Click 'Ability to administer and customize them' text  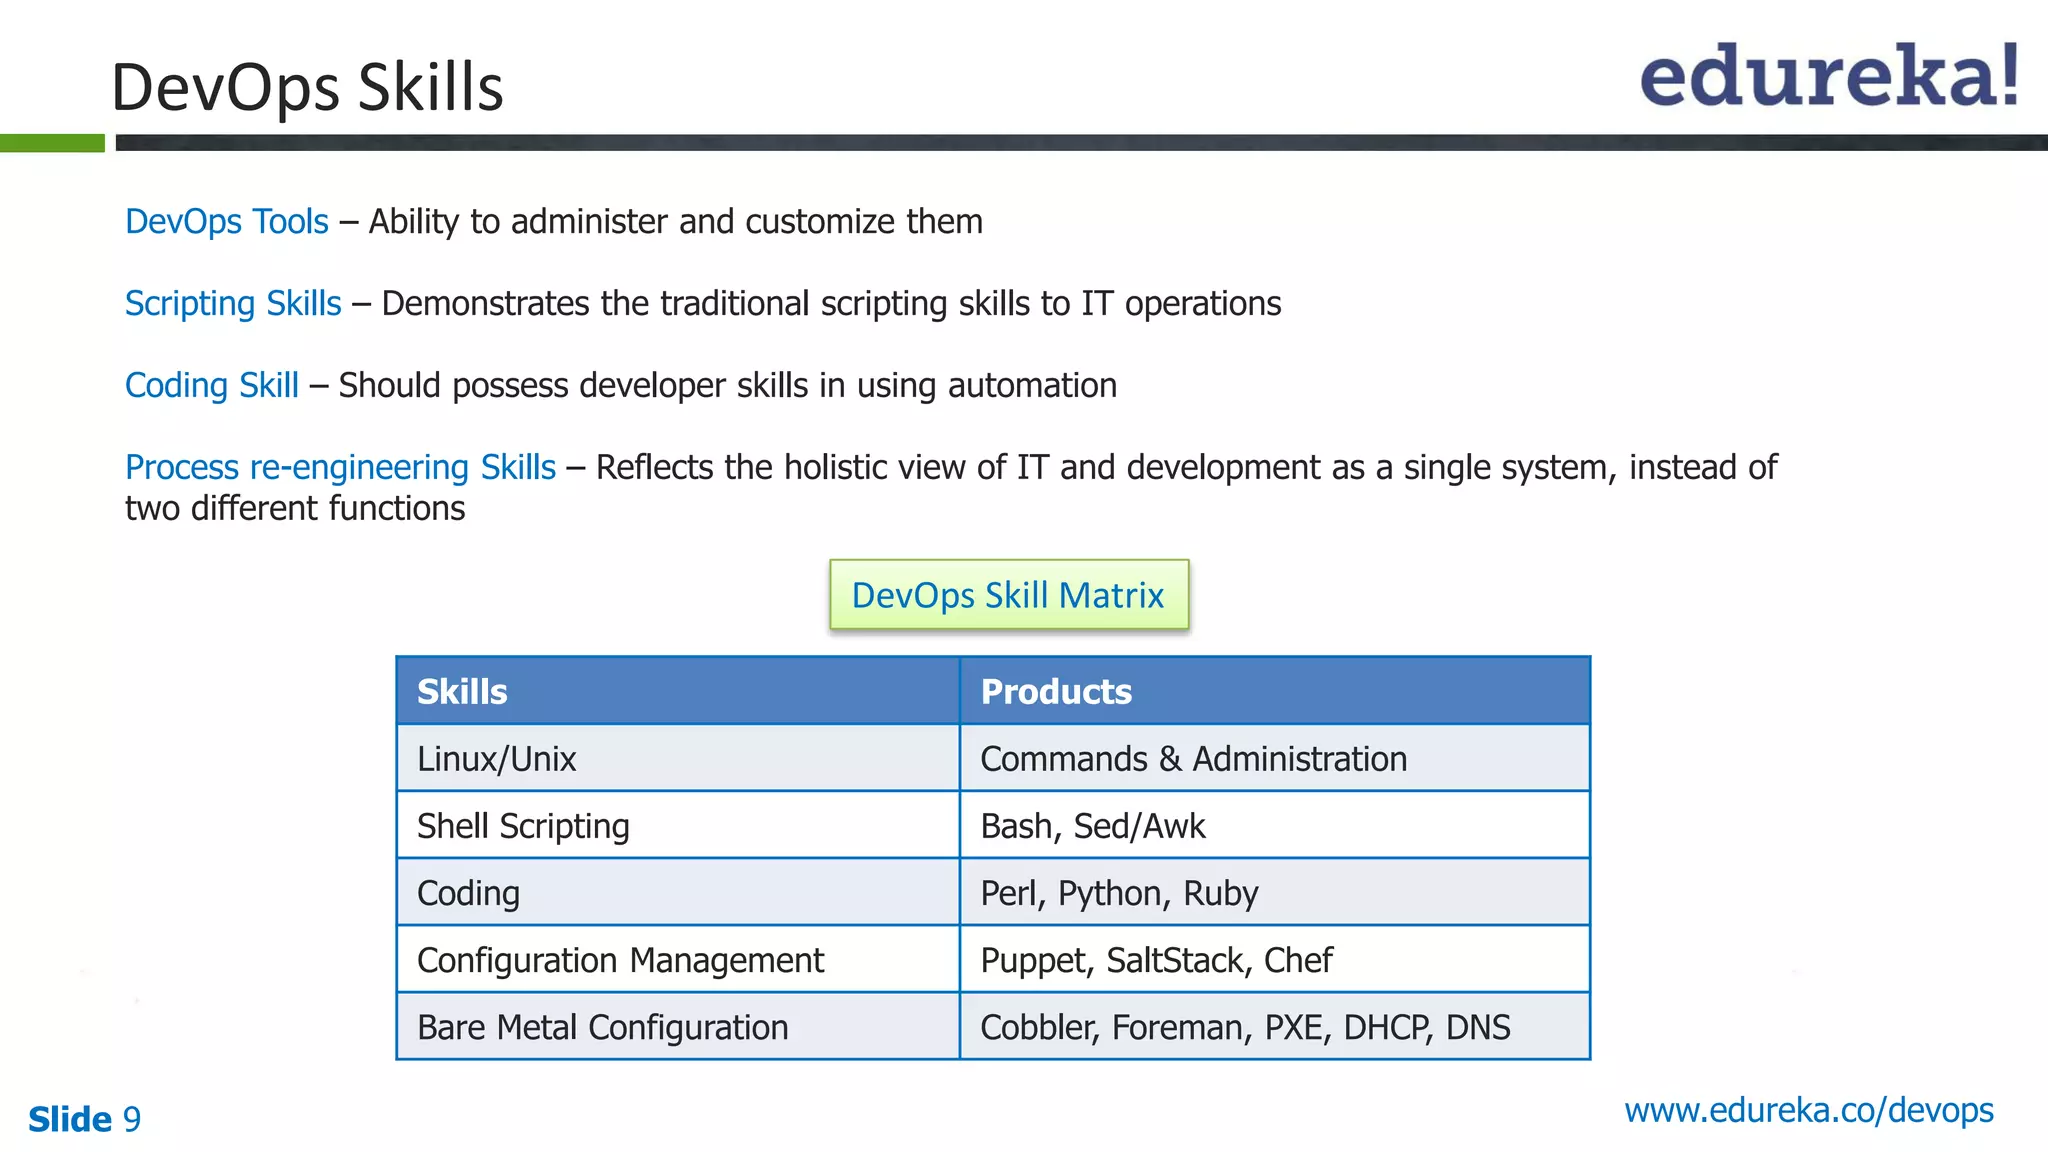[x=676, y=221]
